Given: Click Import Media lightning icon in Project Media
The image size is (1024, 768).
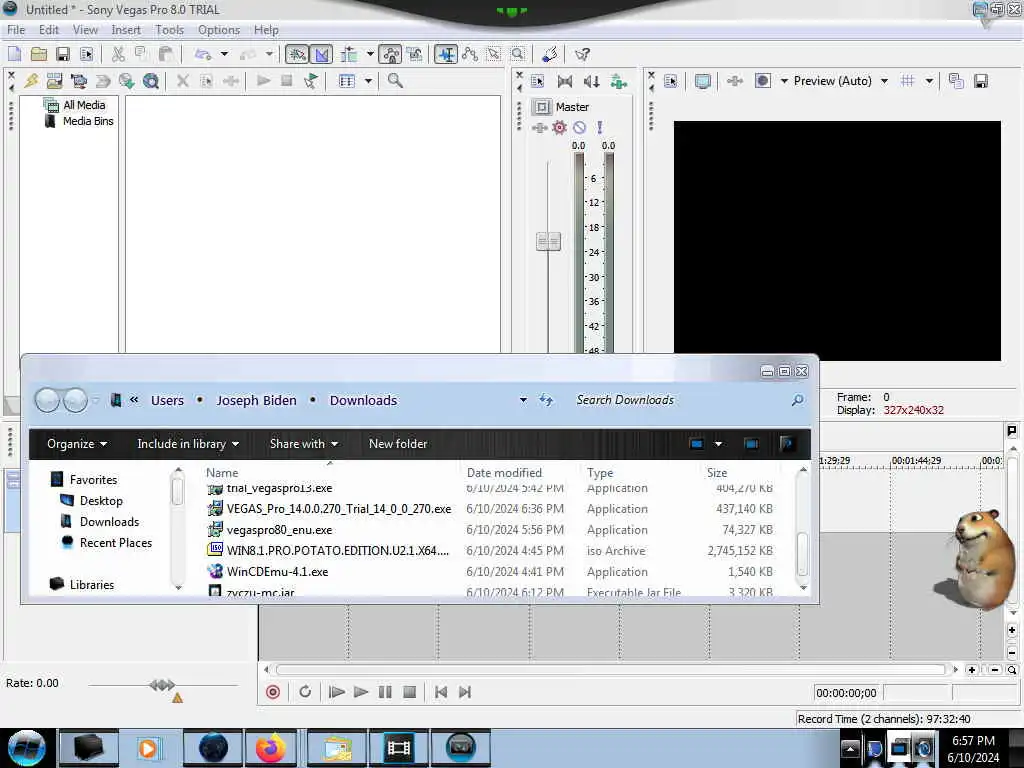Looking at the screenshot, I should 31,81.
